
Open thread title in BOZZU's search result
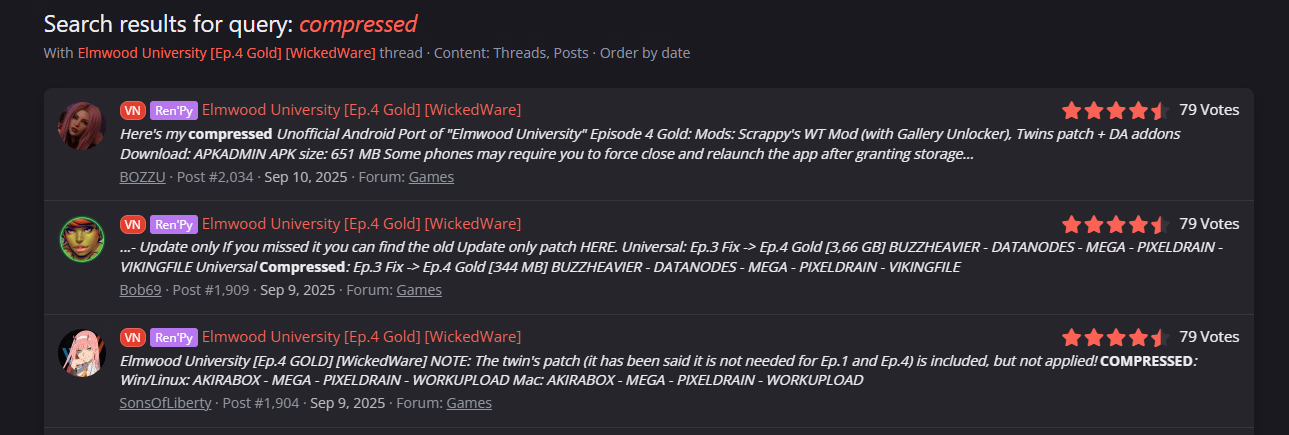point(361,110)
